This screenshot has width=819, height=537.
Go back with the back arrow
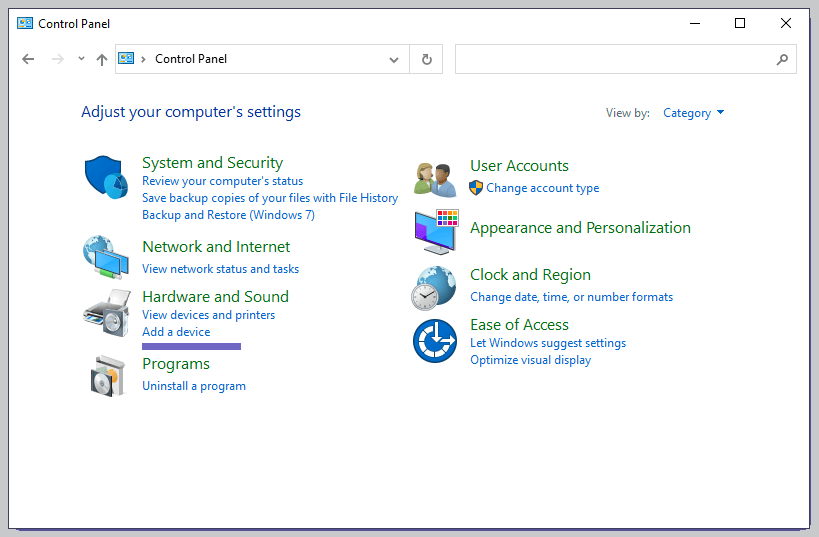pos(28,59)
